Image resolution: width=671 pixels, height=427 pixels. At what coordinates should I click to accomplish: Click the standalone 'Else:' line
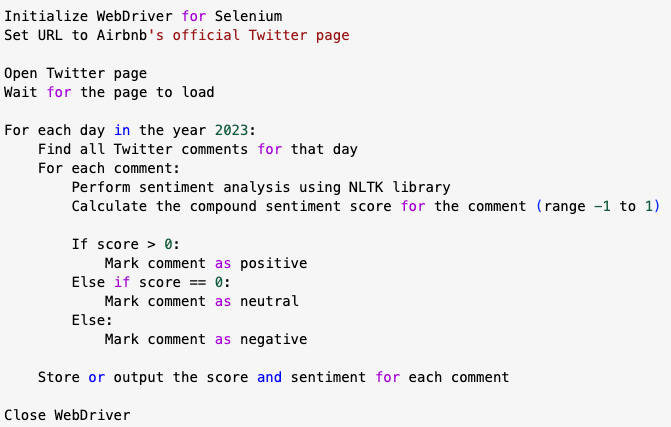click(92, 320)
